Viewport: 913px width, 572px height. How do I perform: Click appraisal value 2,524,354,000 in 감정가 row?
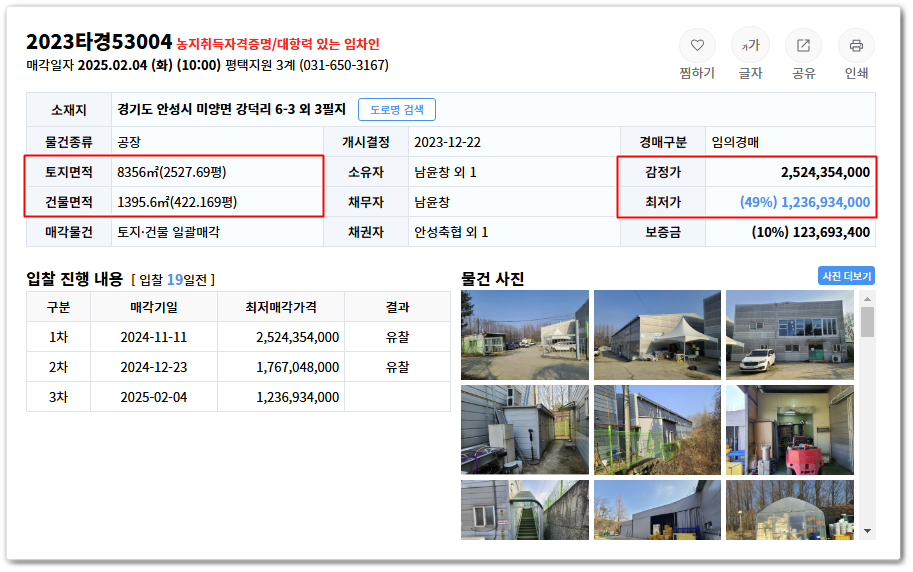tap(825, 172)
